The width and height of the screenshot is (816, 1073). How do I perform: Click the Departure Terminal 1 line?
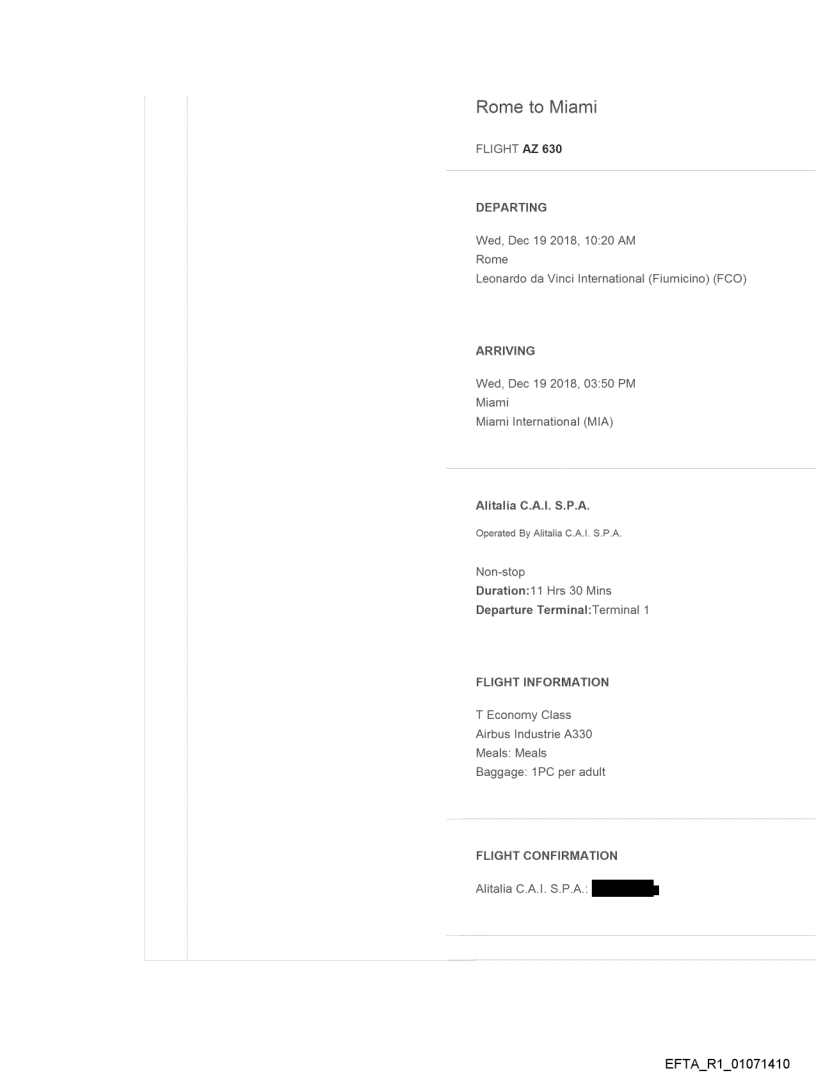tap(562, 609)
